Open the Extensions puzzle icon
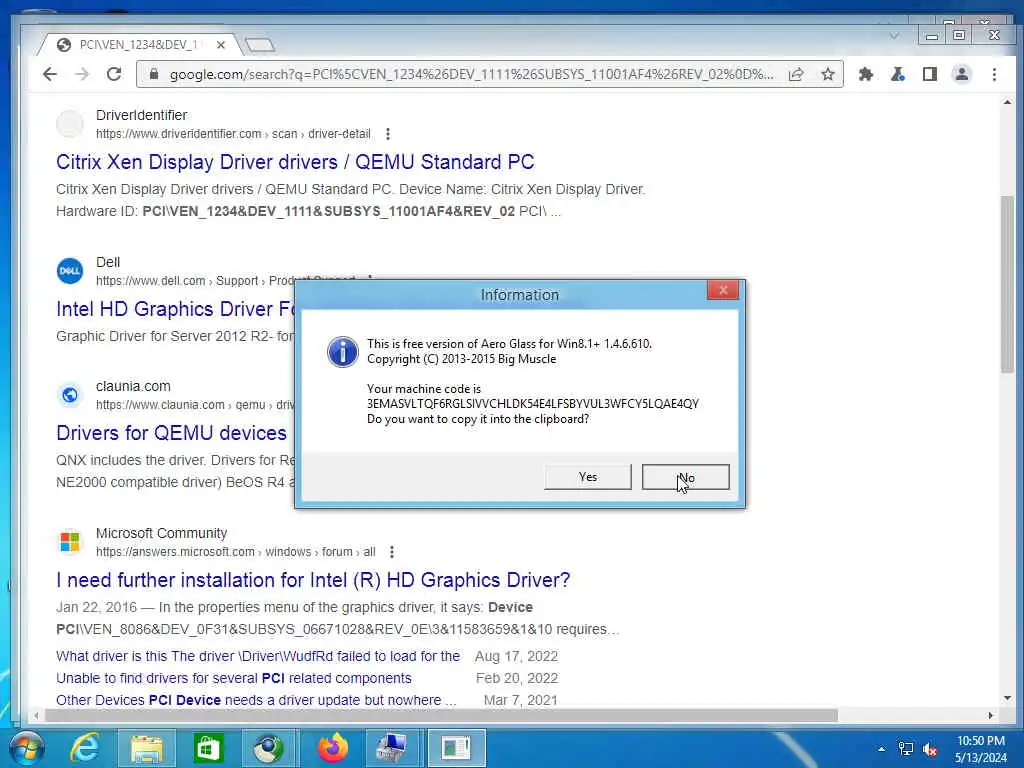 tap(866, 74)
